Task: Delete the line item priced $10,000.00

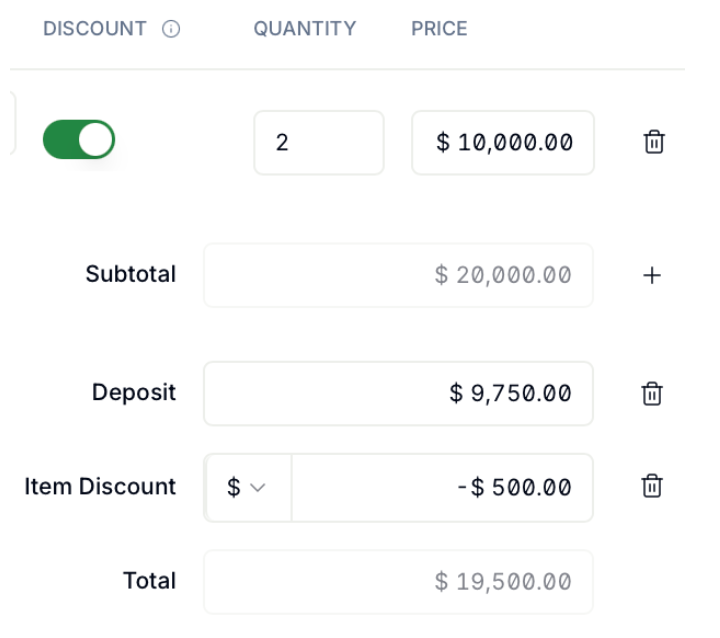Action: [654, 141]
